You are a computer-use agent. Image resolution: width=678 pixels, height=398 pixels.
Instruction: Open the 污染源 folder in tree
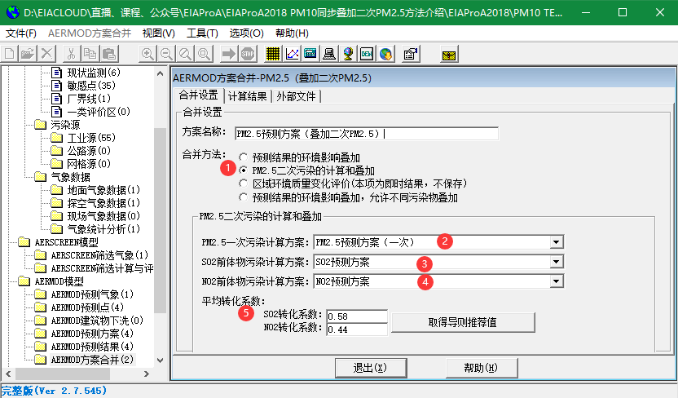[x=65, y=125]
